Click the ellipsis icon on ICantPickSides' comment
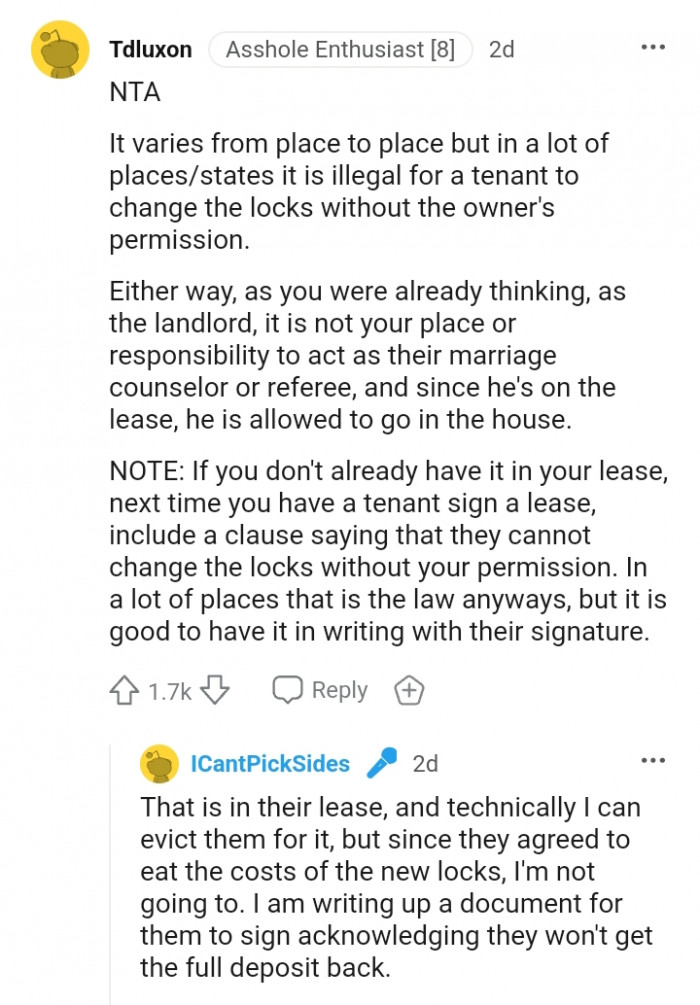This screenshot has width=700, height=1005. (654, 760)
